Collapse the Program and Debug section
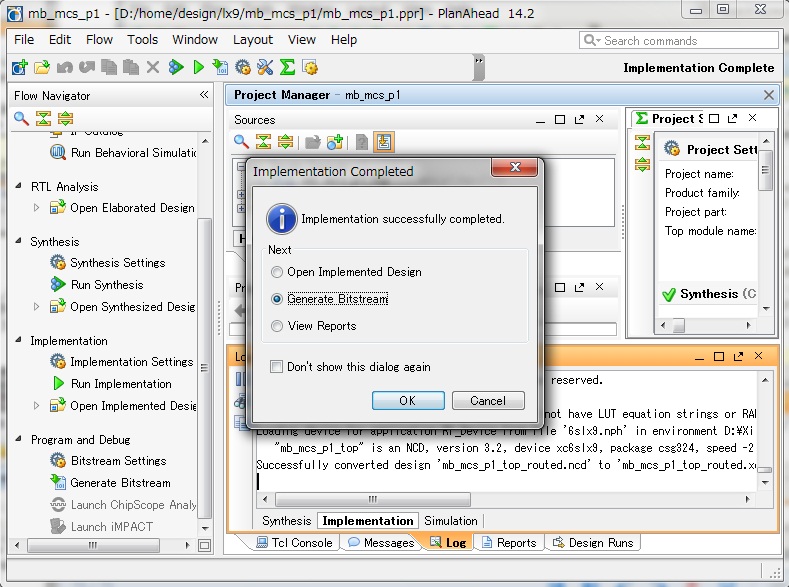Screen dimensions: 789x587 coord(19,439)
